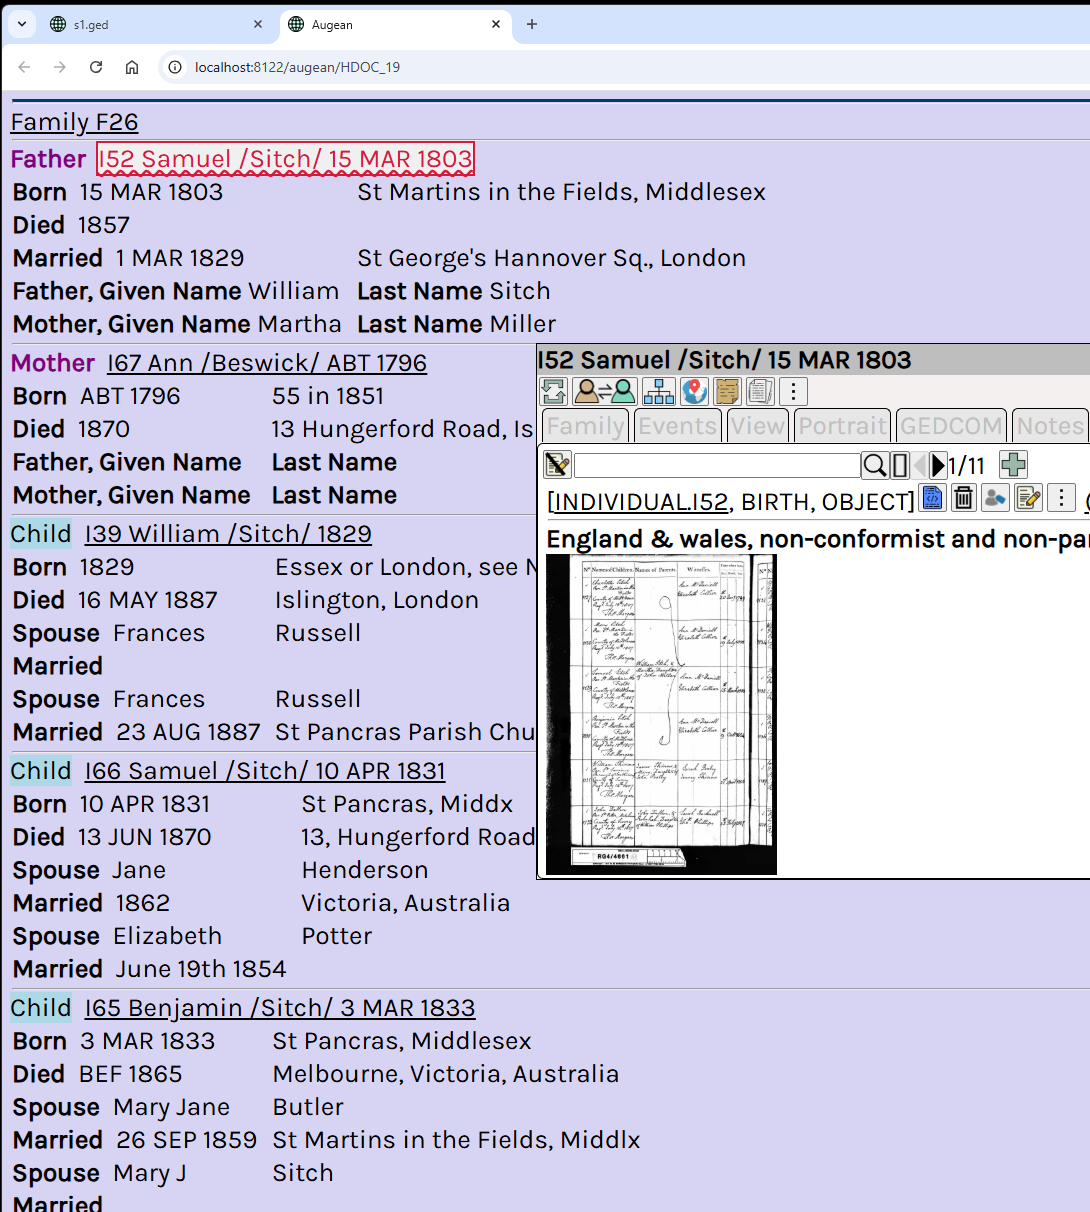
Task: Close the Augean browser tab
Action: 496,25
